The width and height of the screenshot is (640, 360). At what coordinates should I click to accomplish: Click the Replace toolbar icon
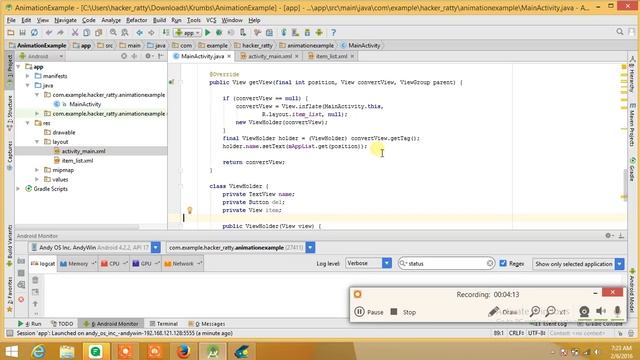click(125, 32)
